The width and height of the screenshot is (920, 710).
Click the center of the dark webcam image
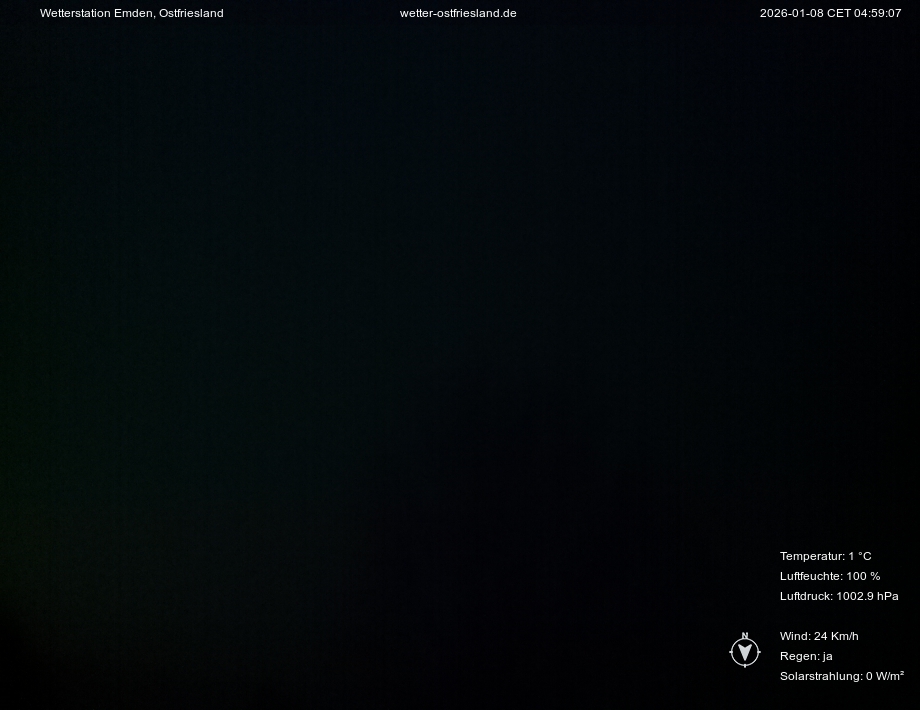(x=460, y=355)
